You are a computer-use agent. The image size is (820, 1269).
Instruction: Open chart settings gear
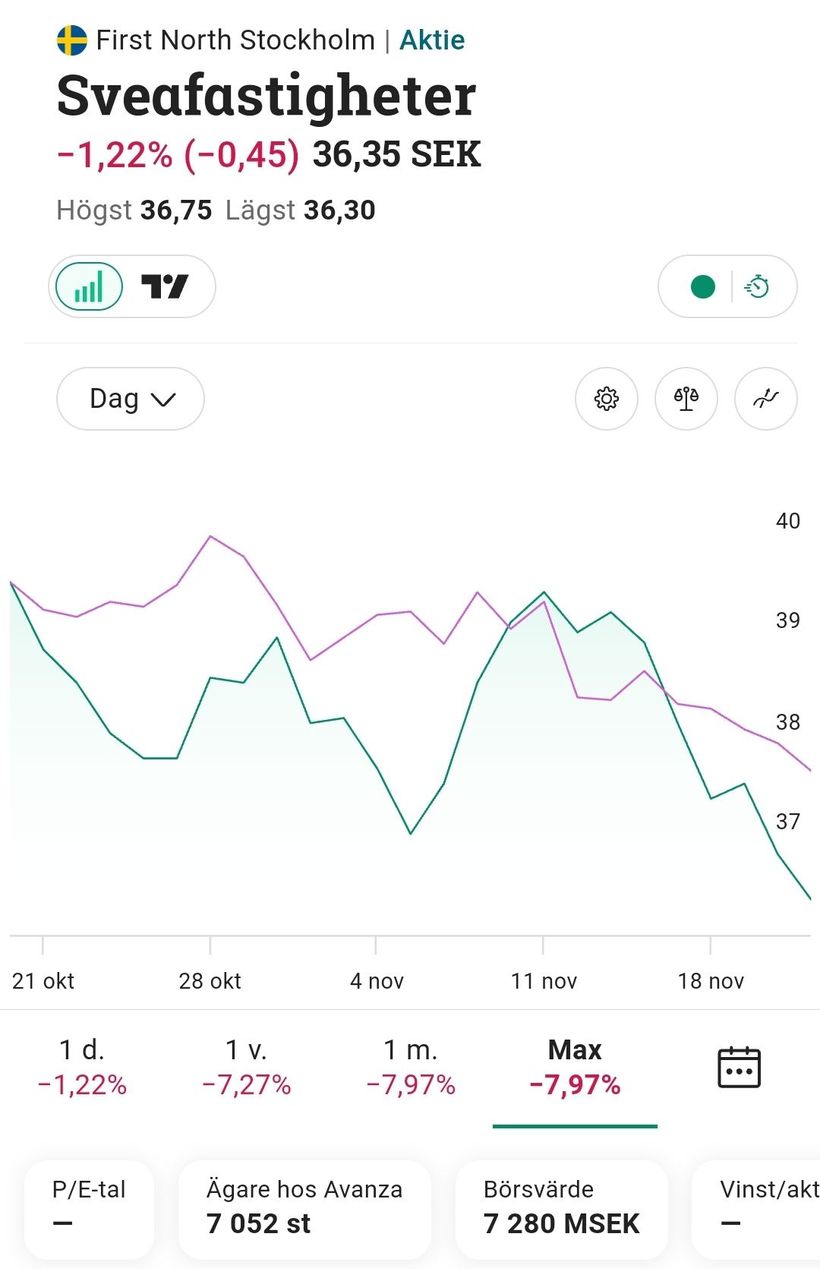[606, 399]
